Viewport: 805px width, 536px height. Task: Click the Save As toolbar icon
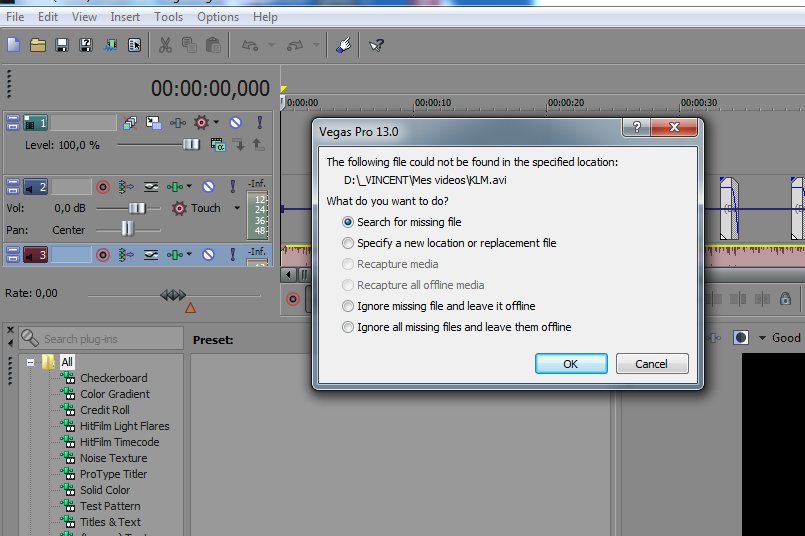click(86, 45)
